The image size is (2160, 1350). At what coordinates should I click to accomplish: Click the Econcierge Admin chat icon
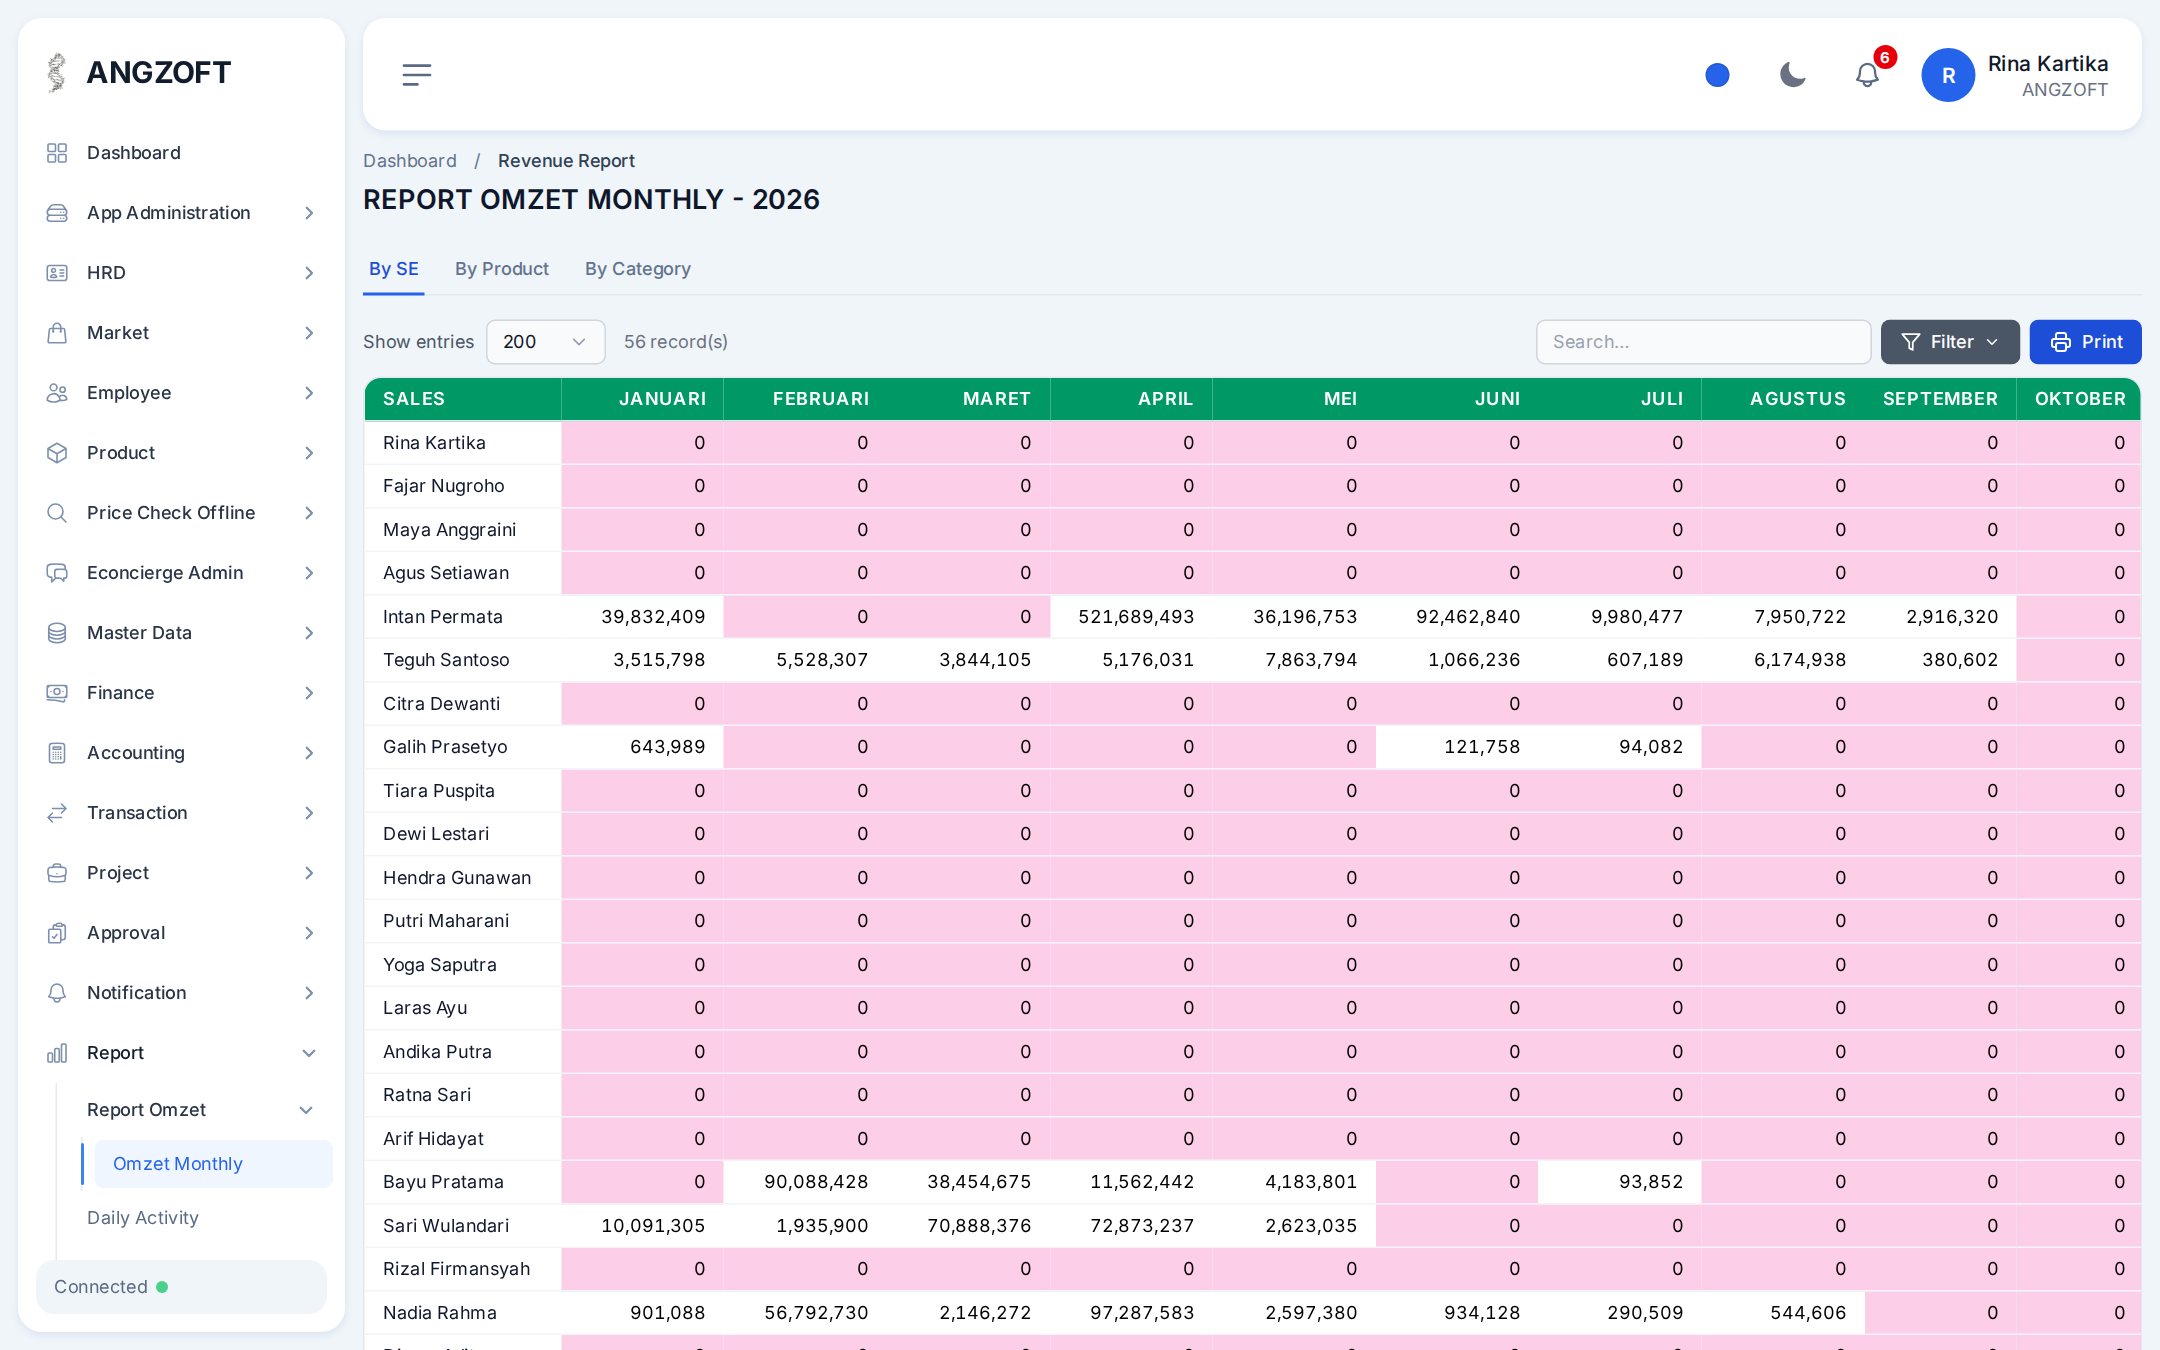tap(57, 573)
